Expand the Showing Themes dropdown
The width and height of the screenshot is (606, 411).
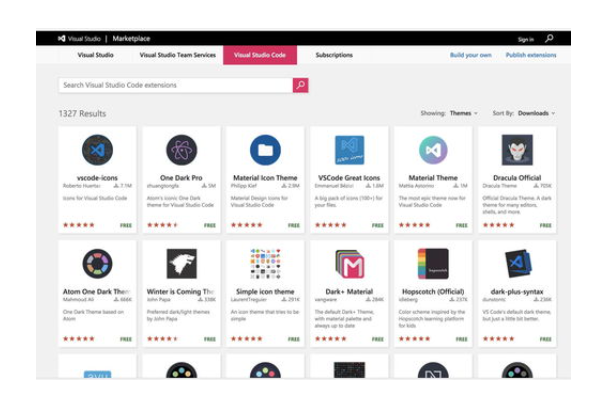tap(464, 113)
